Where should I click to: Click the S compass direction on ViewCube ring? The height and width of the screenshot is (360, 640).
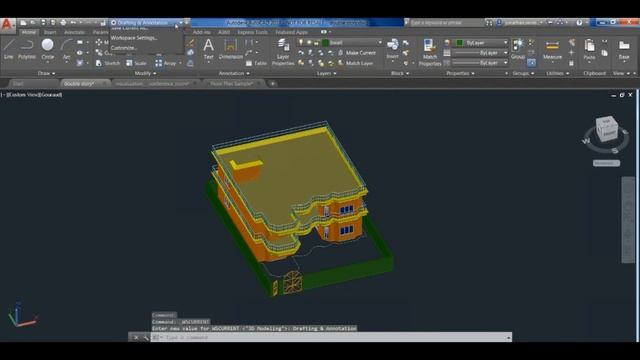coord(615,151)
